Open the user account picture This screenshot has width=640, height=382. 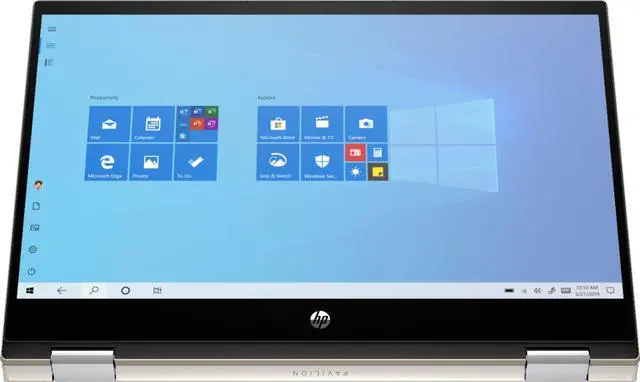tap(38, 185)
